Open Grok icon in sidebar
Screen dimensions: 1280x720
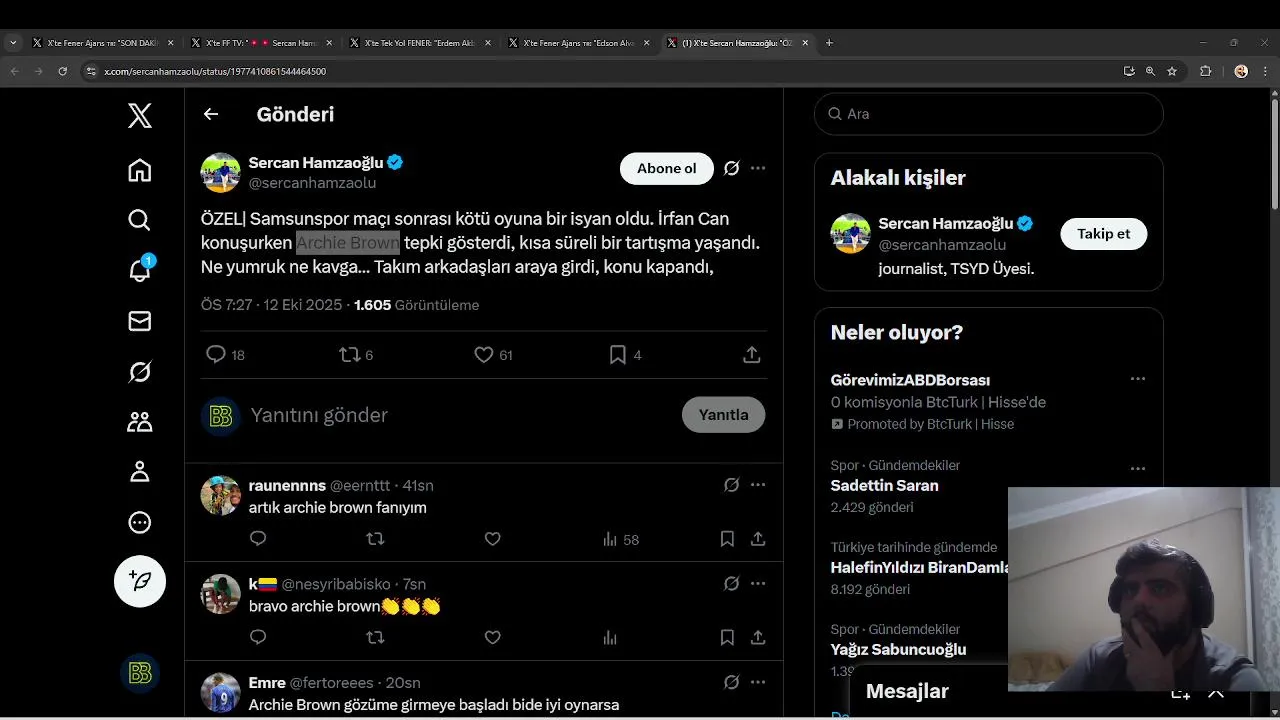140,372
